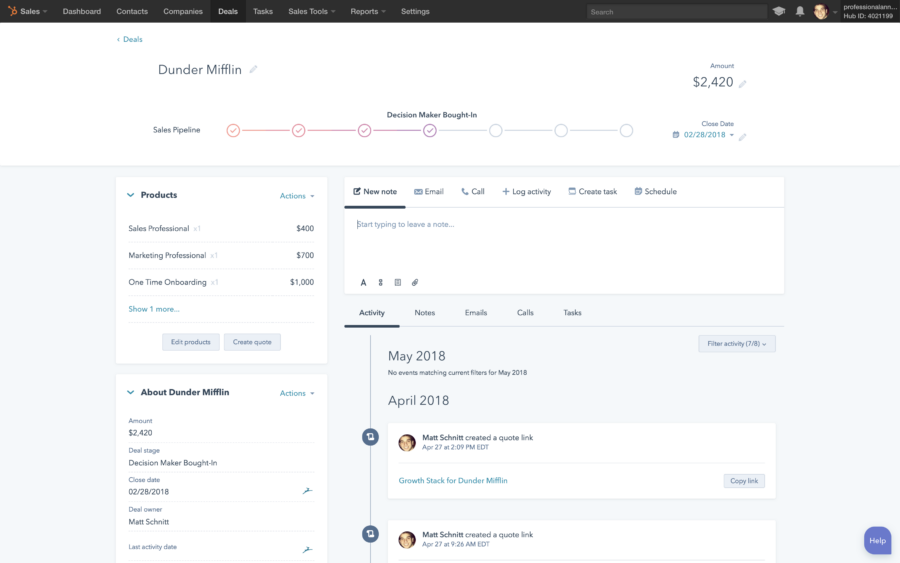
Task: Open Settings in navigation
Action: (x=415, y=11)
